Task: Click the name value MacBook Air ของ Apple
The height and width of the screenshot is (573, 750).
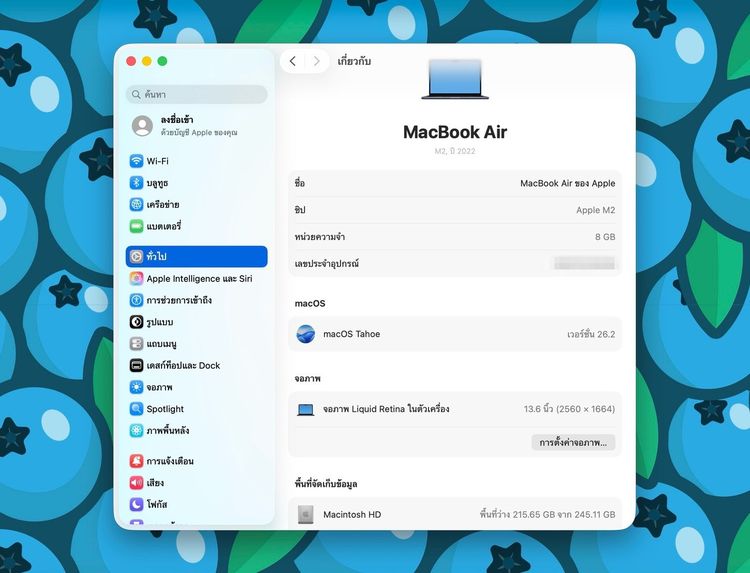Action: [568, 183]
